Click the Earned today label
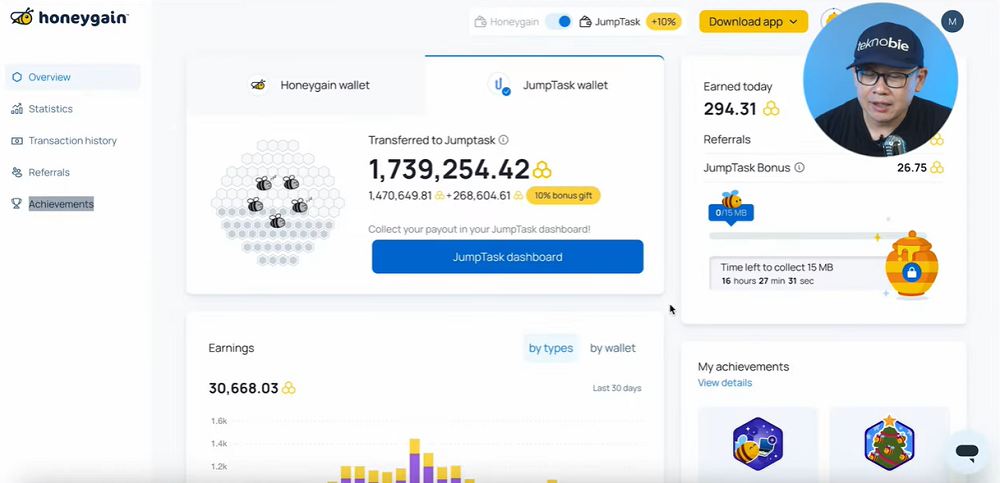This screenshot has height=483, width=1000. click(x=737, y=87)
